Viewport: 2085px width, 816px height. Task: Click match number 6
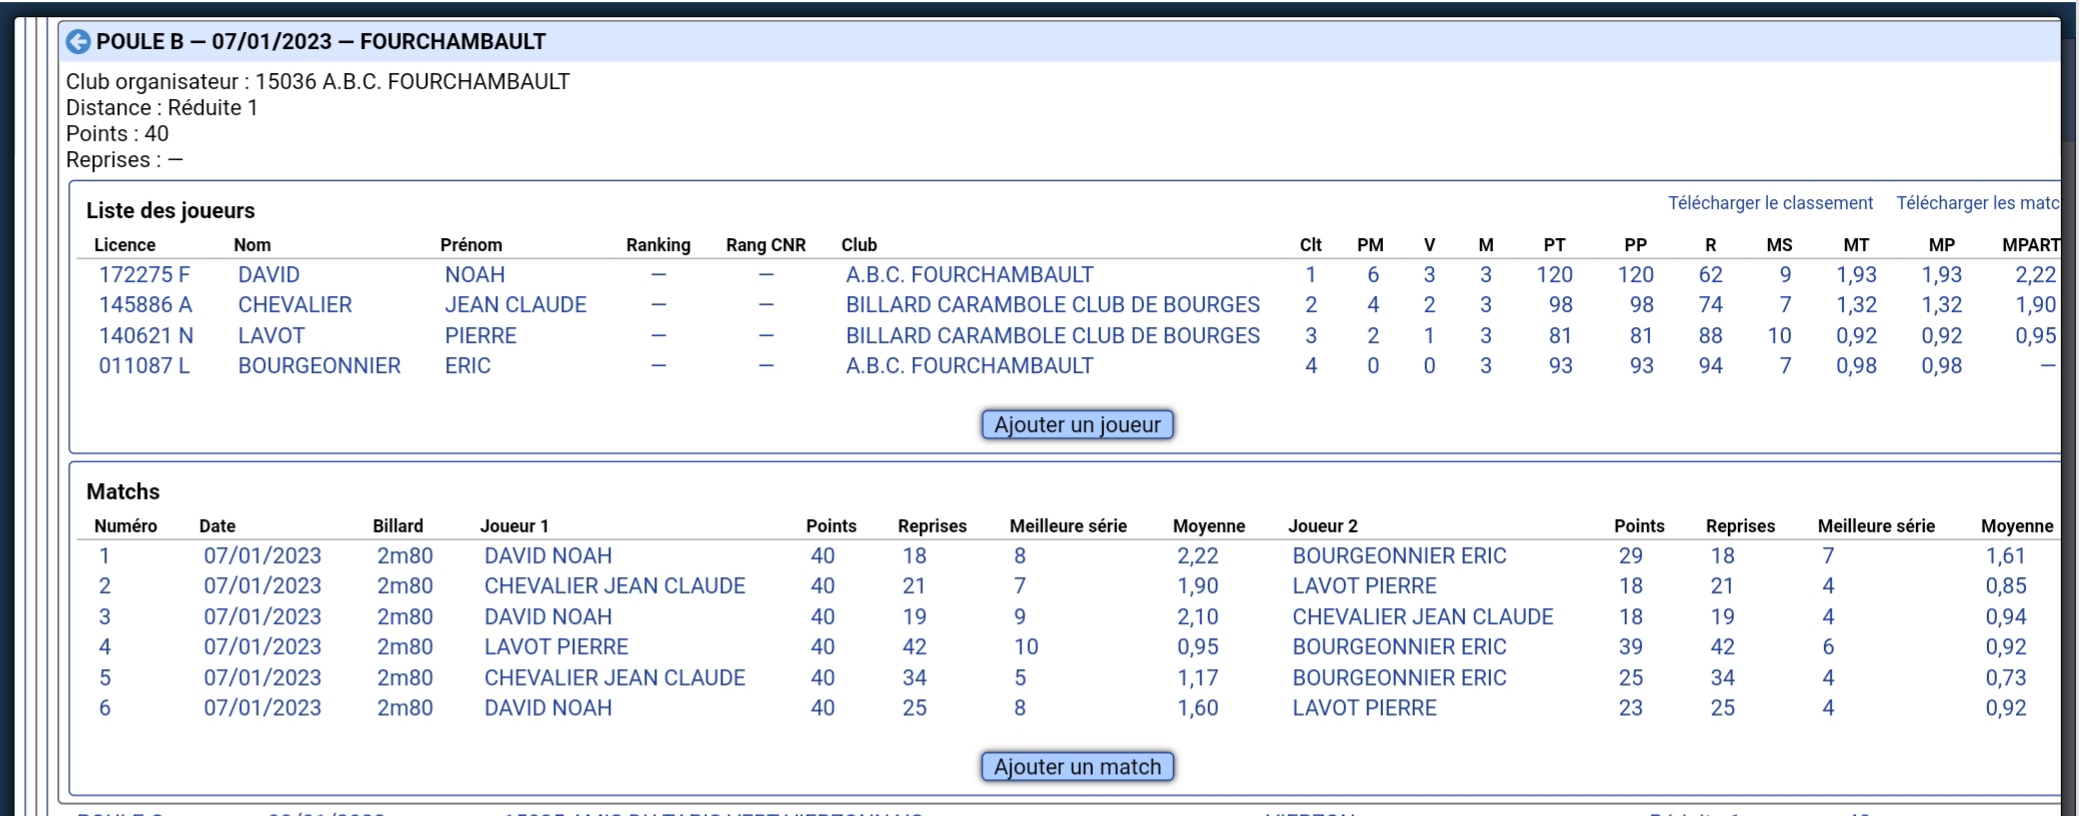104,708
